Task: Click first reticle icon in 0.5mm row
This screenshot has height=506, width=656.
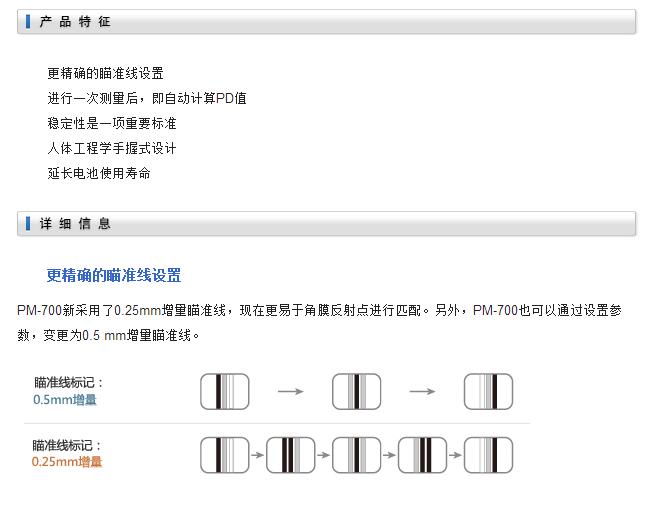Action: 224,391
